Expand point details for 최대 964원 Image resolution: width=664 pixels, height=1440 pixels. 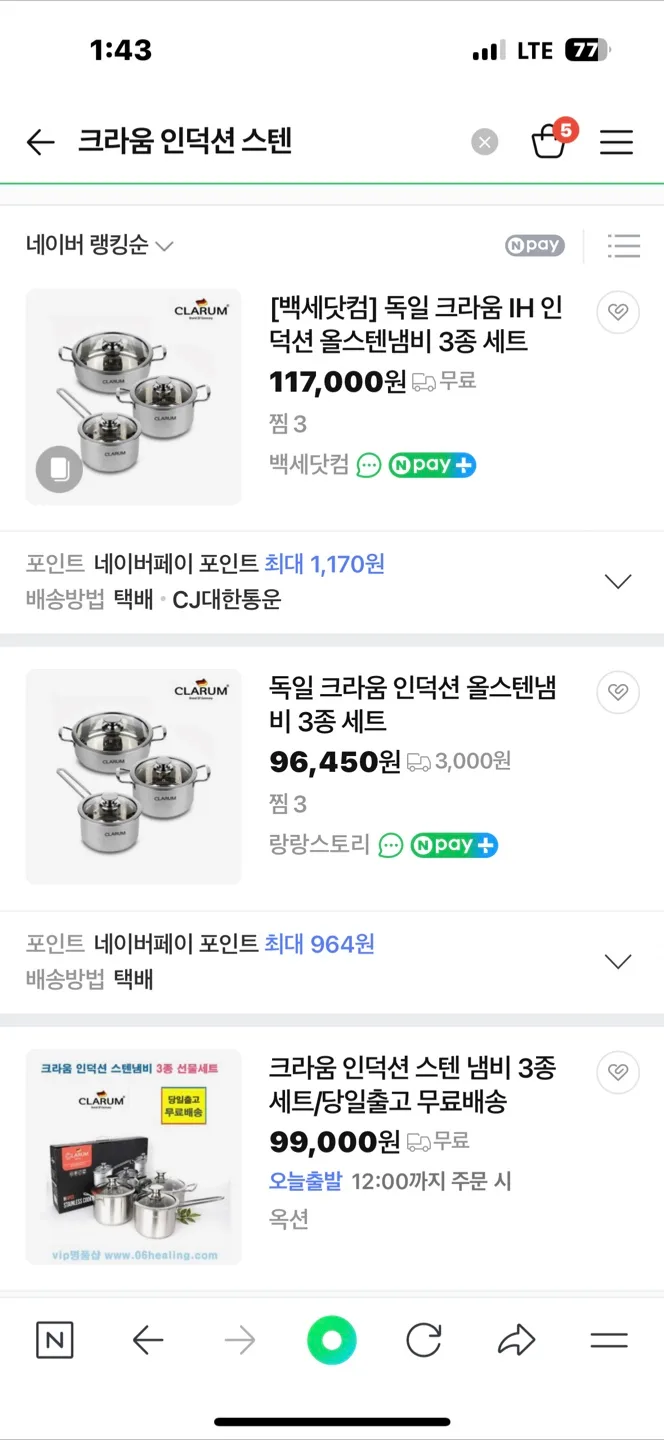coord(618,961)
